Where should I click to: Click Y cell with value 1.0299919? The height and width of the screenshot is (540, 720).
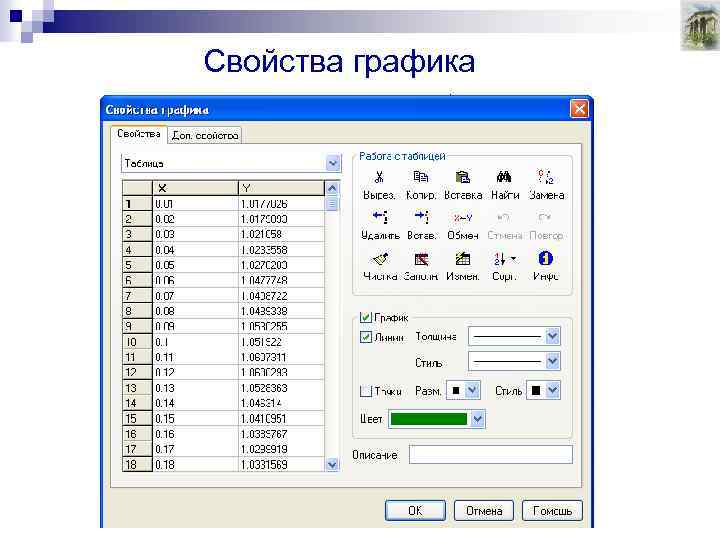281,450
